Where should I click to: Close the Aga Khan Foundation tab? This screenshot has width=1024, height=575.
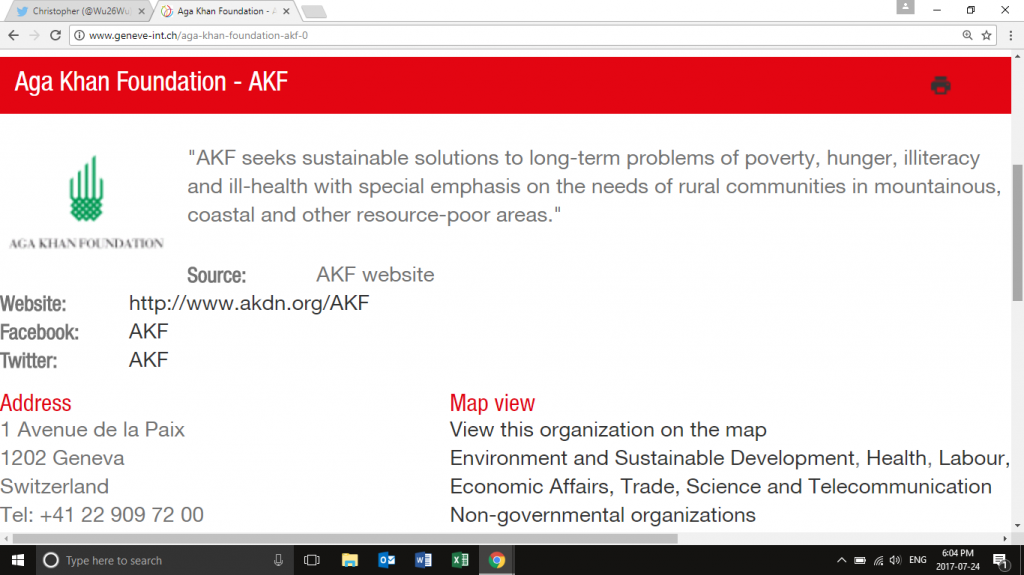click(x=286, y=11)
